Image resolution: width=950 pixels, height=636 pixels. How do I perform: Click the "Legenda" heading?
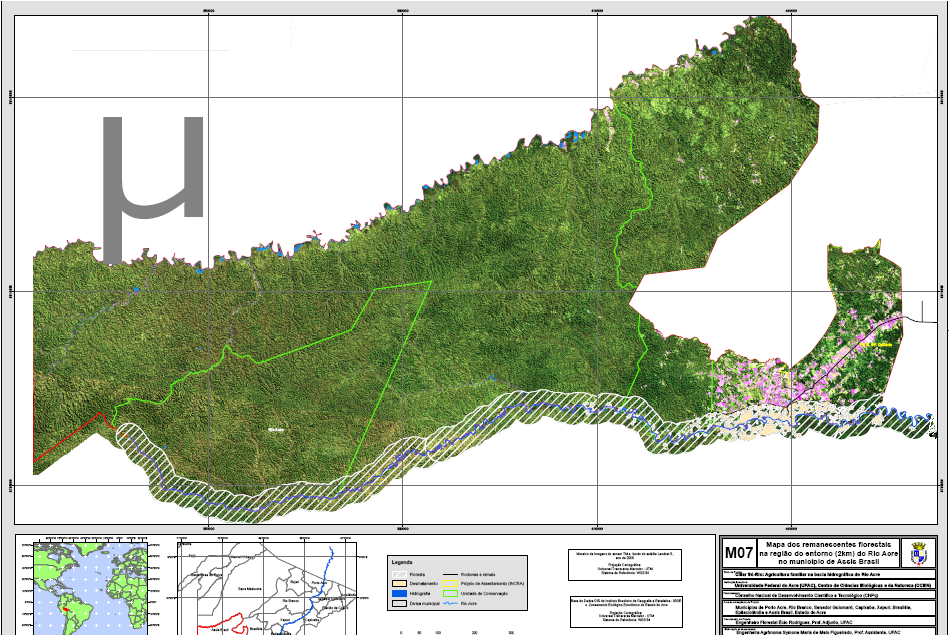pos(402,562)
